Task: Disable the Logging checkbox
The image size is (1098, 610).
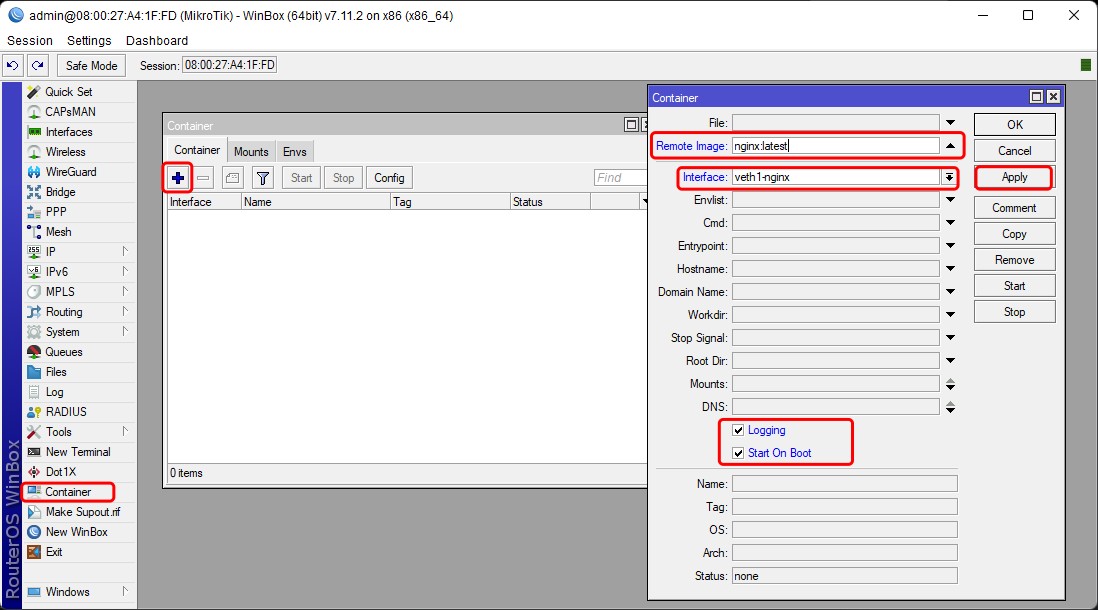Action: pos(738,430)
